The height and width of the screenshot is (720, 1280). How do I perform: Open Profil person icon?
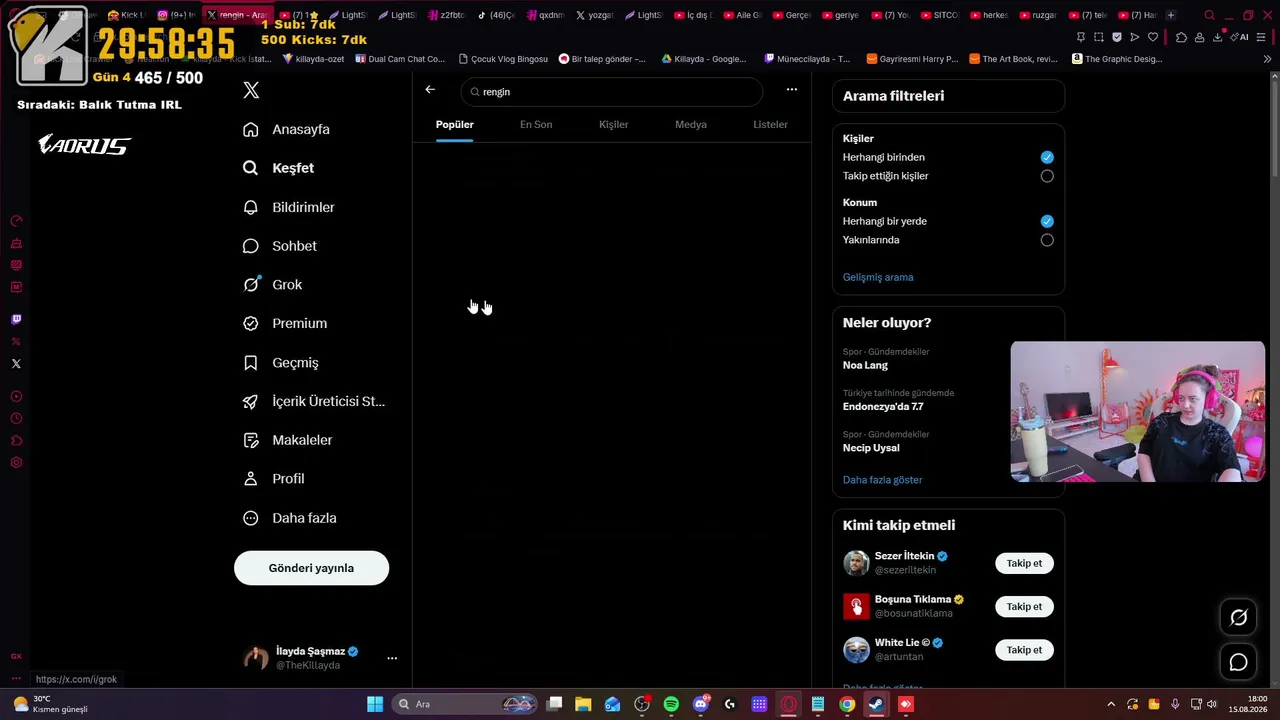251,479
